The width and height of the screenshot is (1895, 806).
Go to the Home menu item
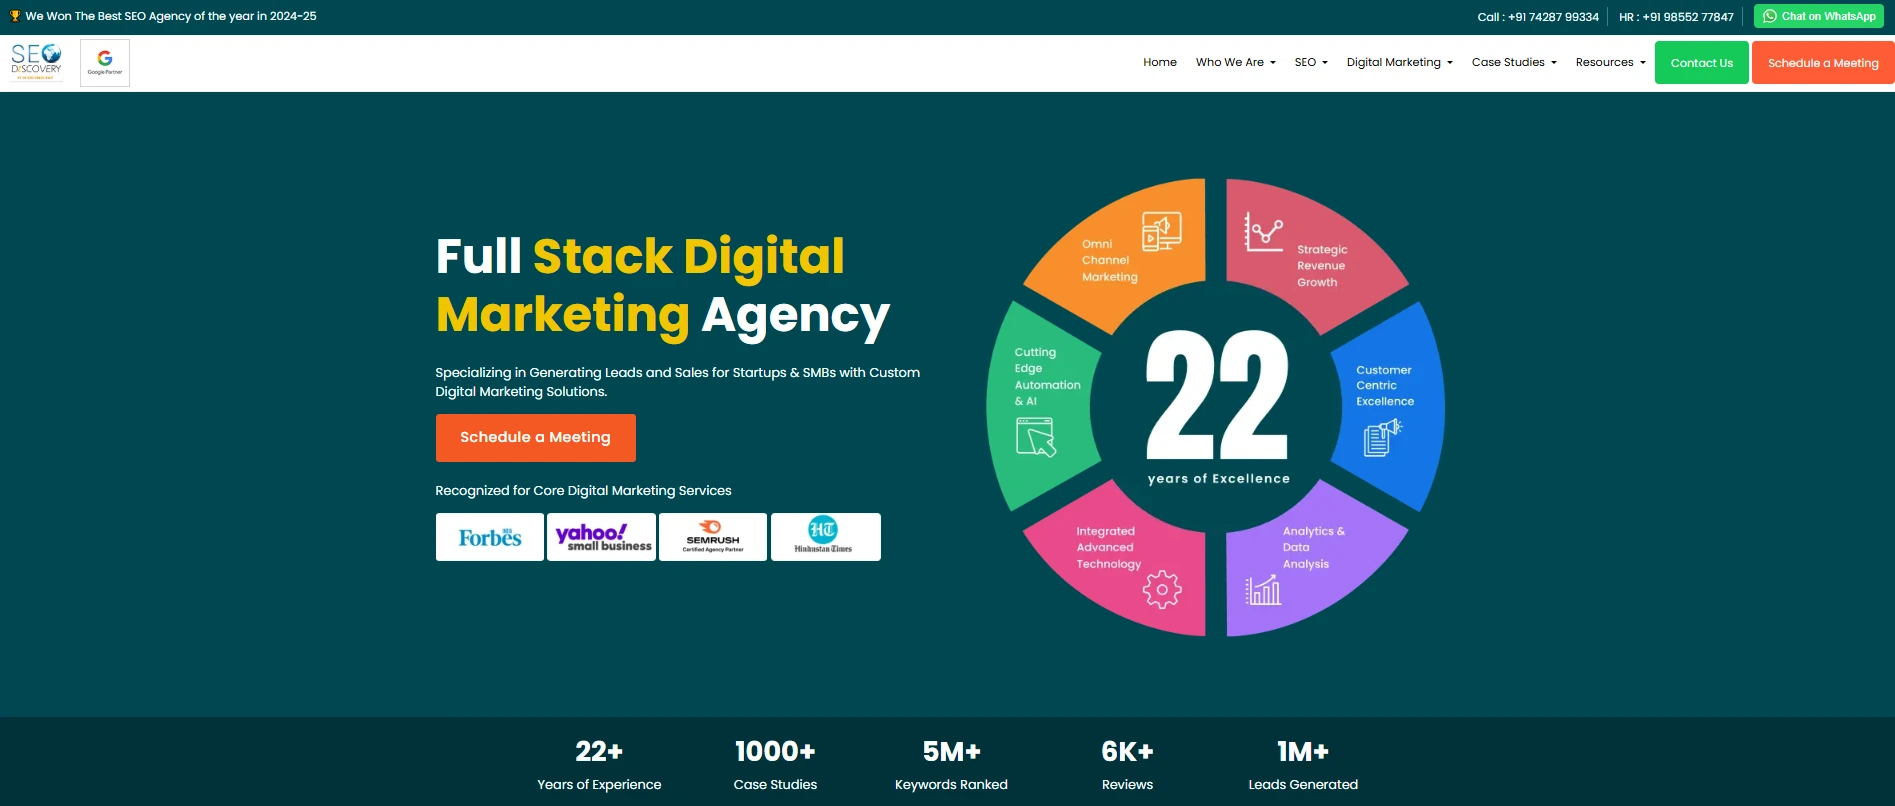(x=1160, y=62)
